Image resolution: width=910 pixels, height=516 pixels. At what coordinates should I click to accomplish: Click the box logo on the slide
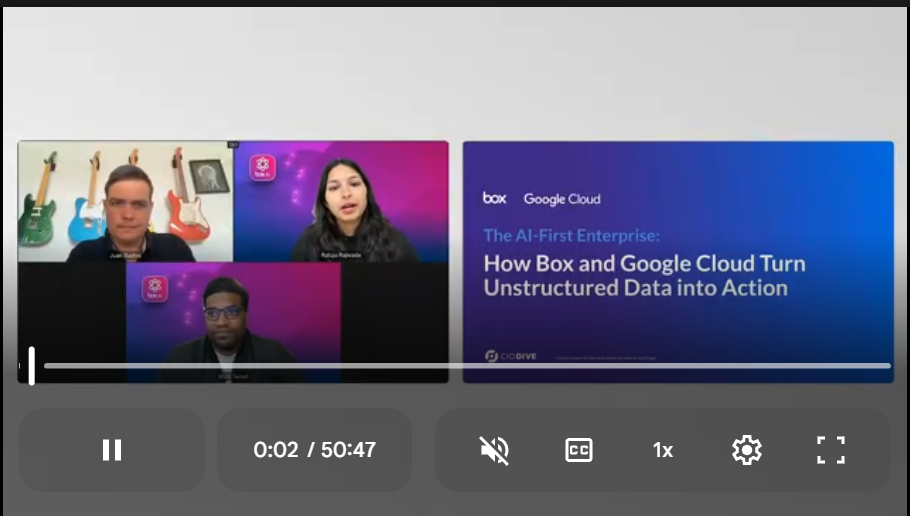pyautogui.click(x=494, y=198)
